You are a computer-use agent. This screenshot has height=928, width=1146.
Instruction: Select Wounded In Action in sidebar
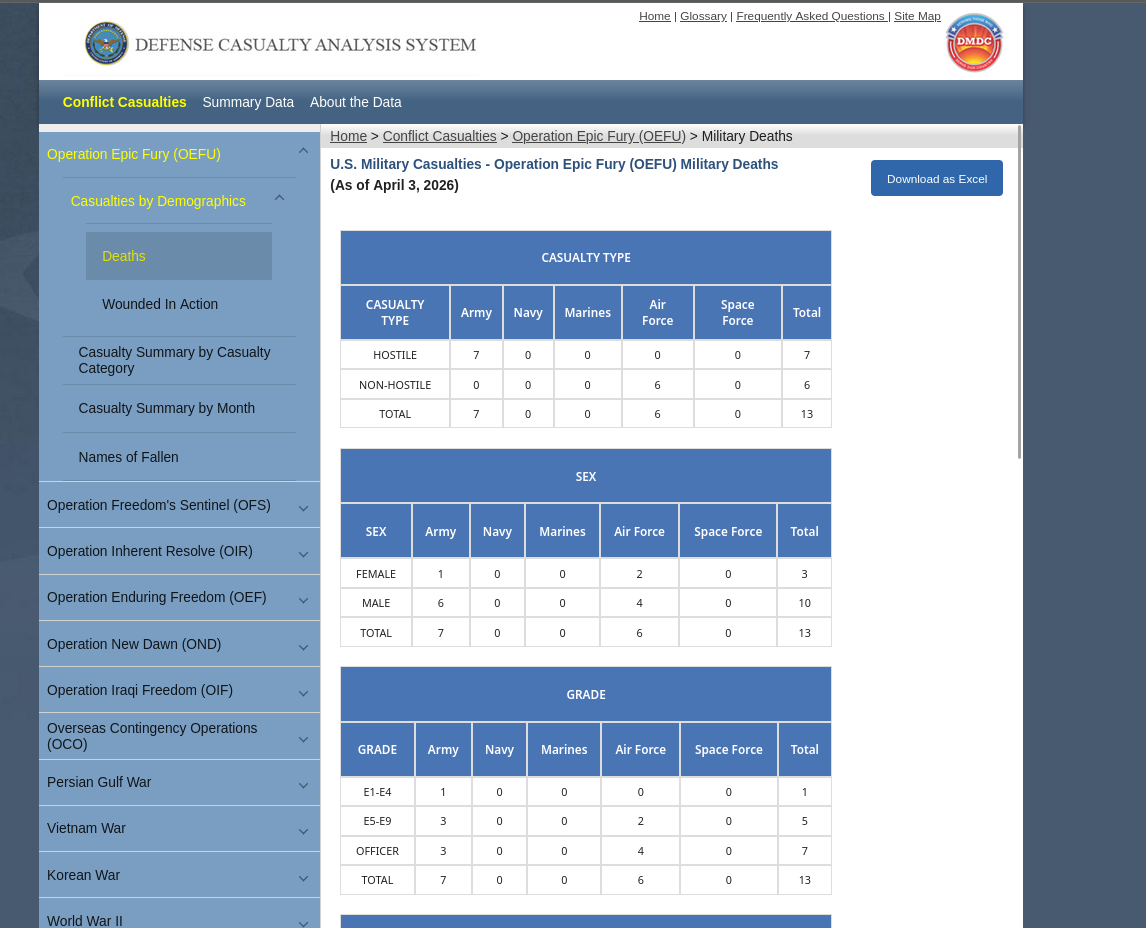pos(160,304)
